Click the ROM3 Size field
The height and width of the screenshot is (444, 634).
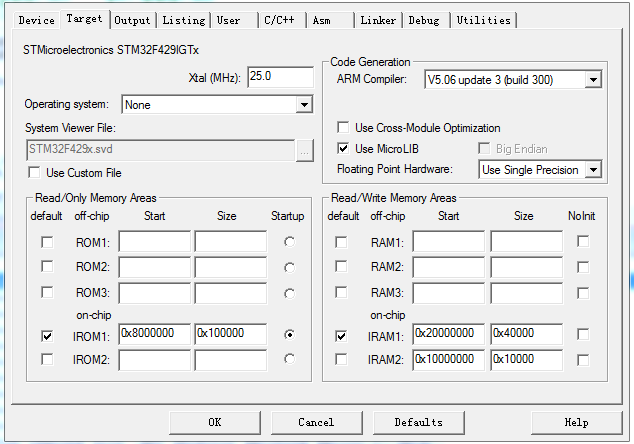click(230, 293)
